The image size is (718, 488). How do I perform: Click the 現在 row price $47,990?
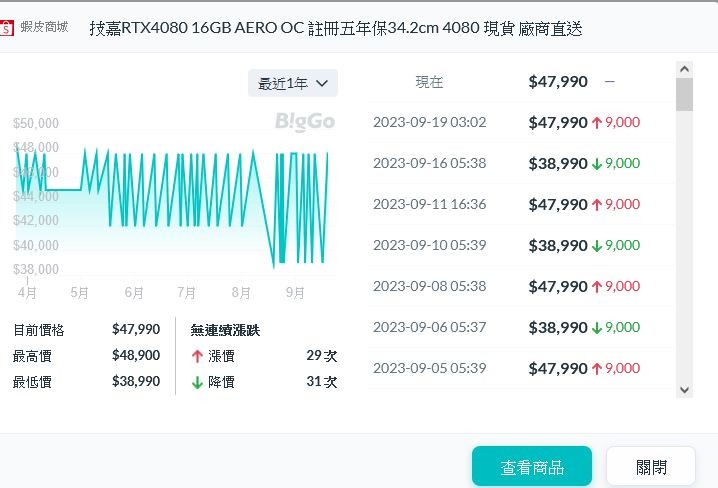pos(558,82)
